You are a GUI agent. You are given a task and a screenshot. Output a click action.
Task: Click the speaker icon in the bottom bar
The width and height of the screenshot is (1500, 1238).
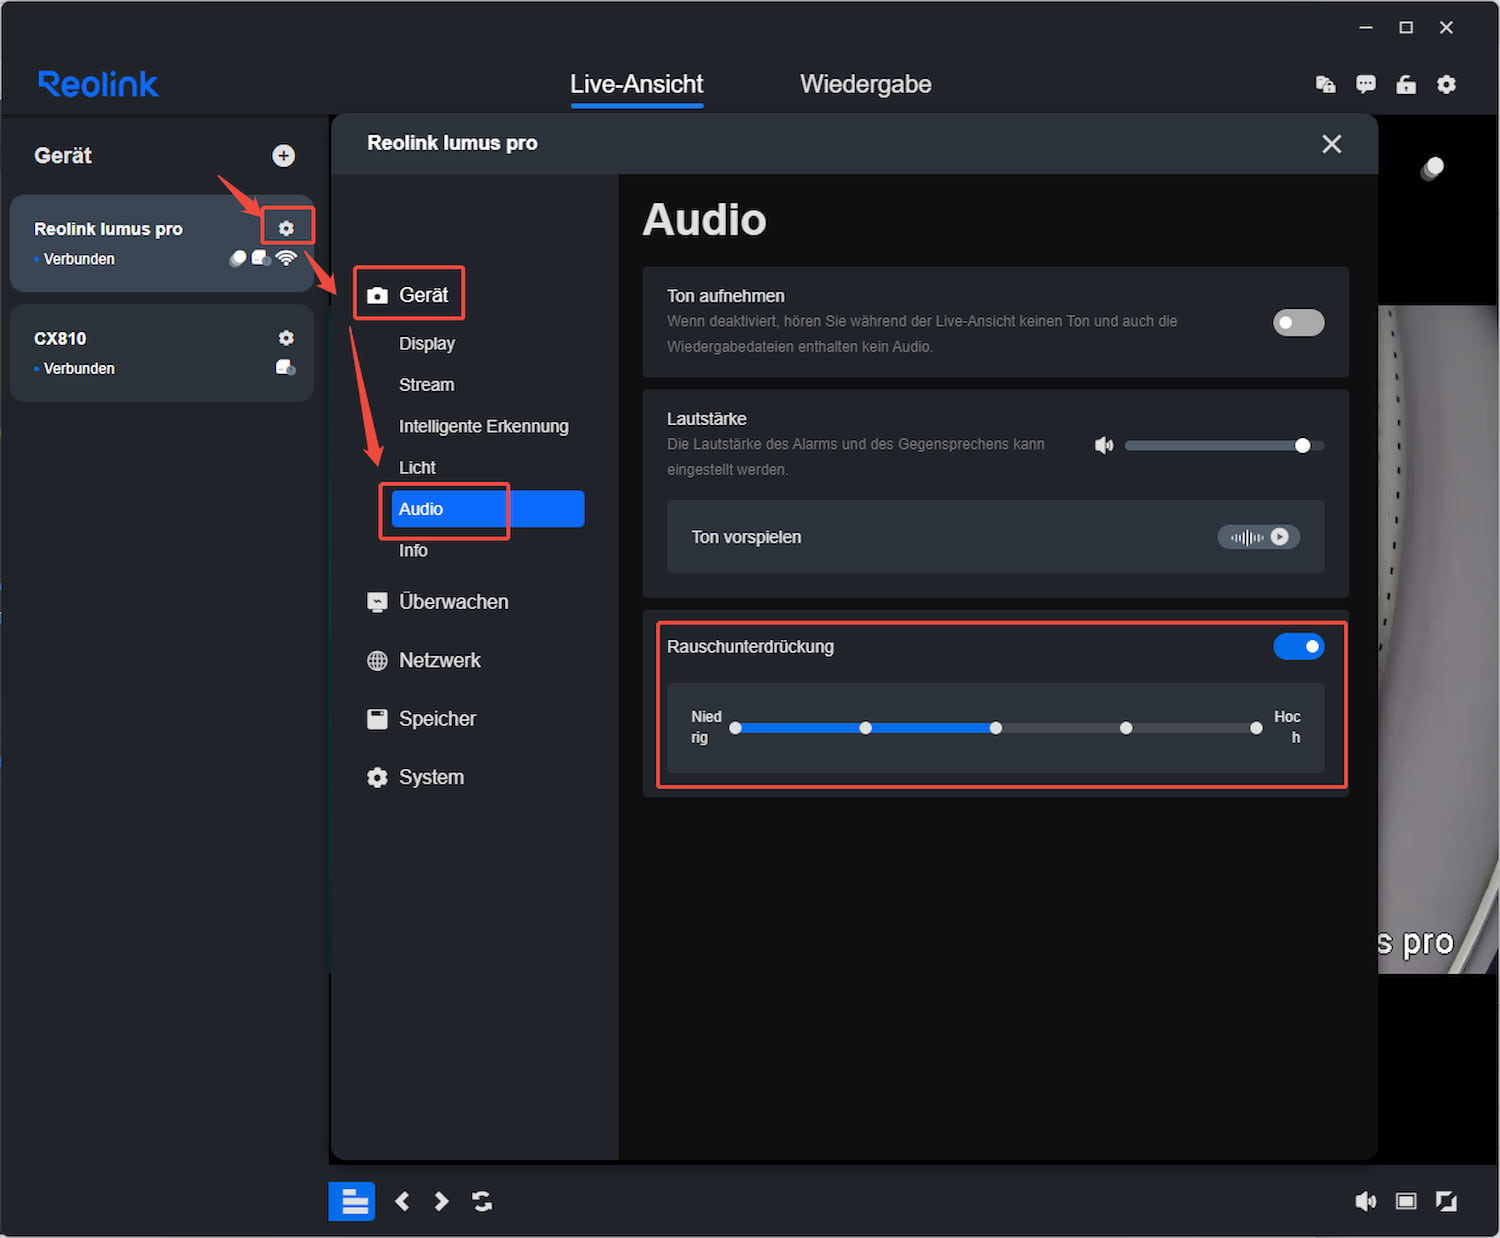pyautogui.click(x=1365, y=1201)
